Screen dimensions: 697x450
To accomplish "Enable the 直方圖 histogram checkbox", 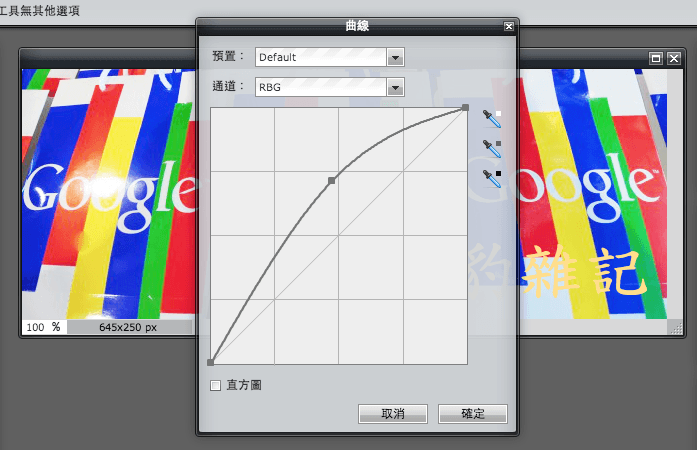I will pyautogui.click(x=215, y=385).
